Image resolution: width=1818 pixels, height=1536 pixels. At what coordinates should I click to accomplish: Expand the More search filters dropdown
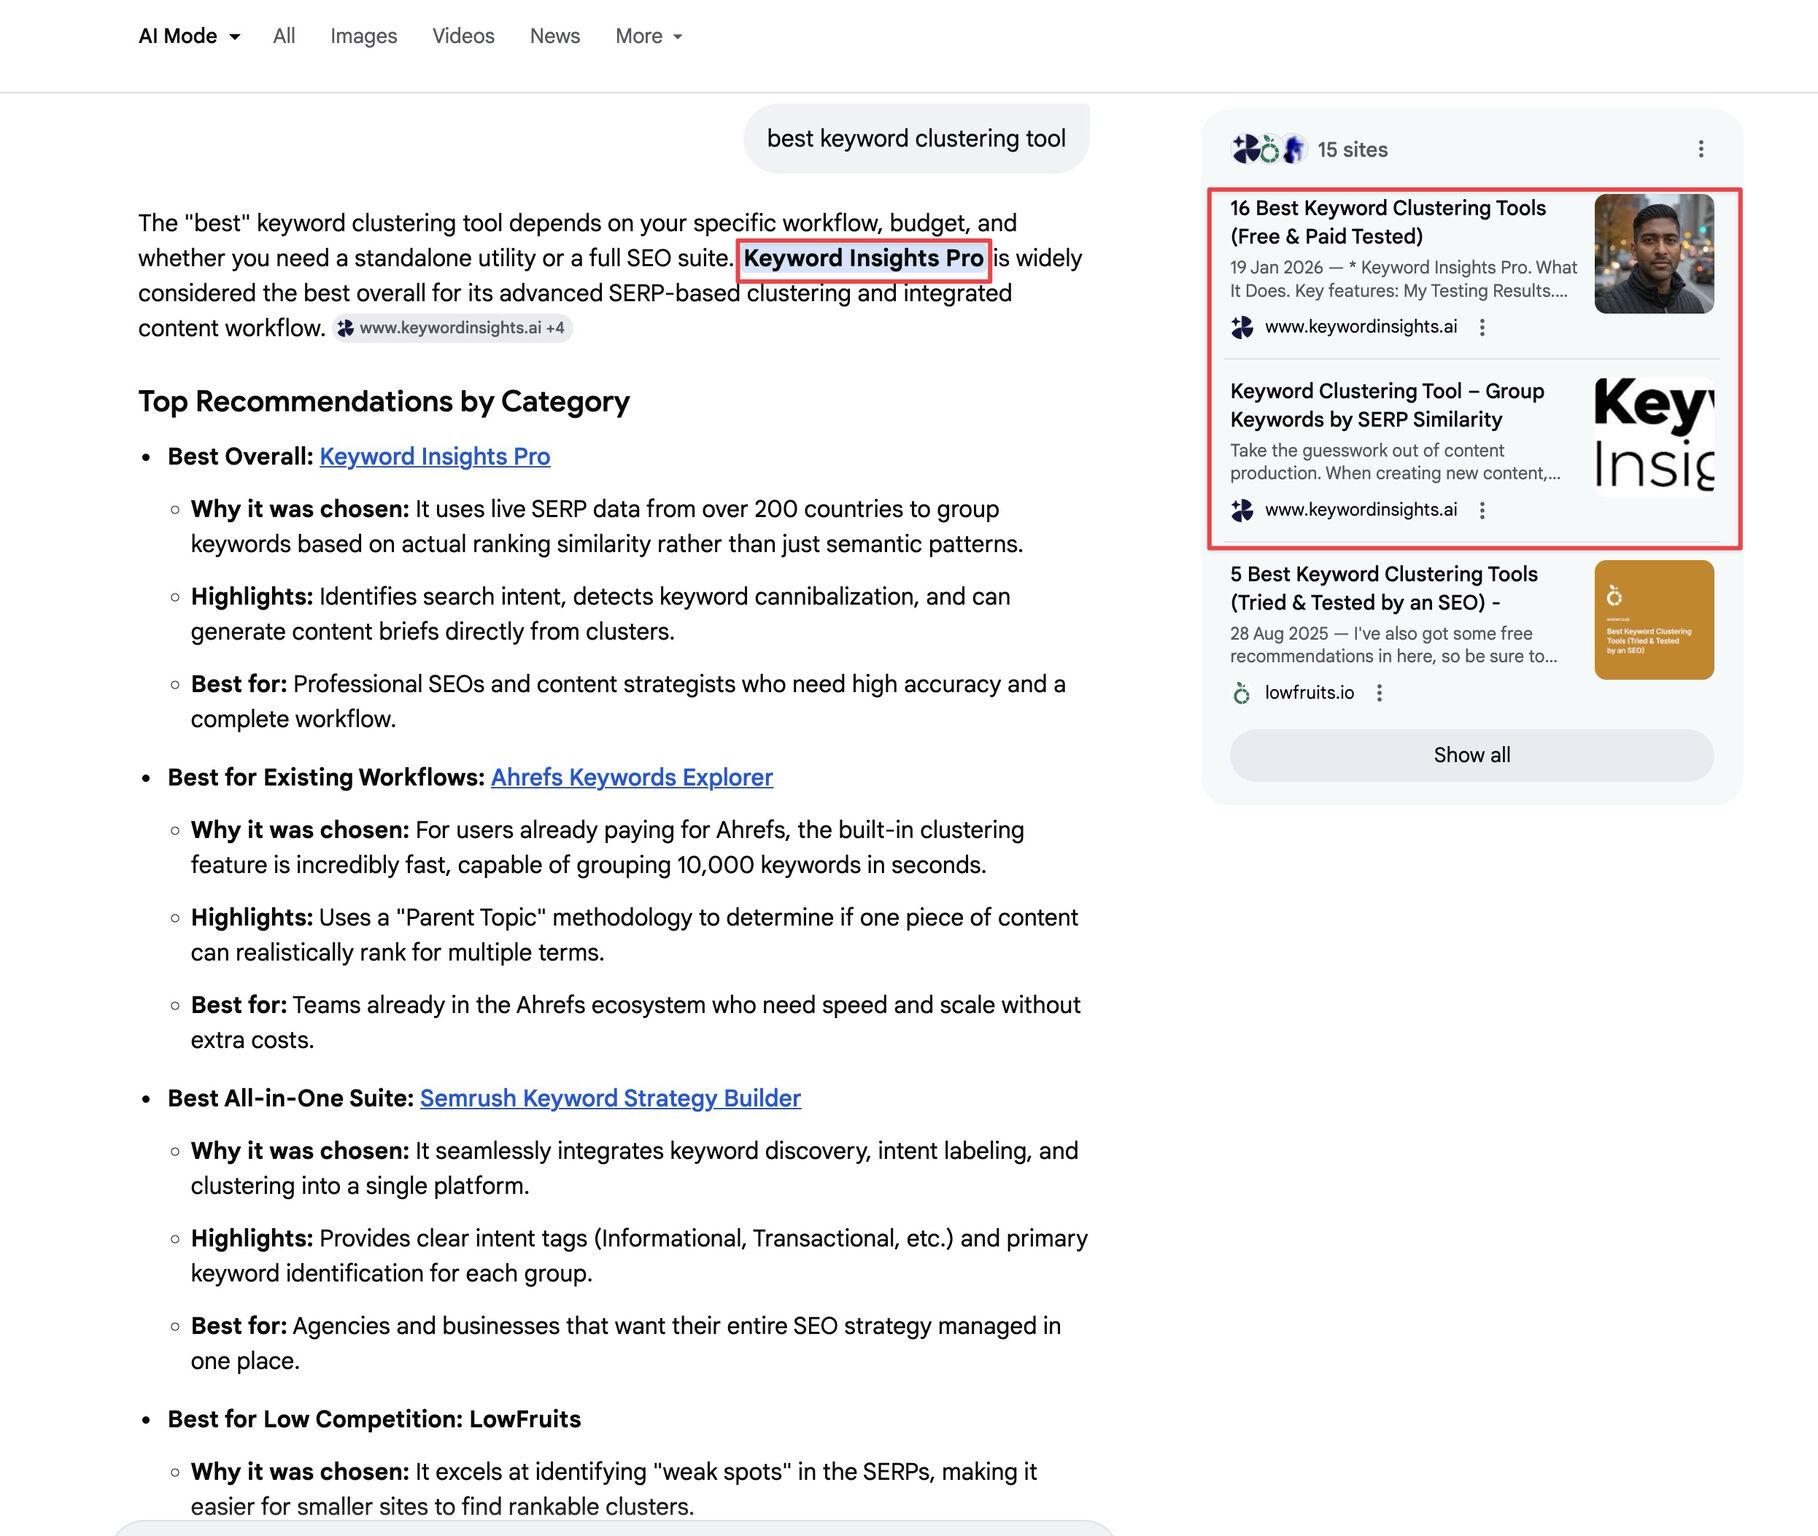[x=648, y=36]
